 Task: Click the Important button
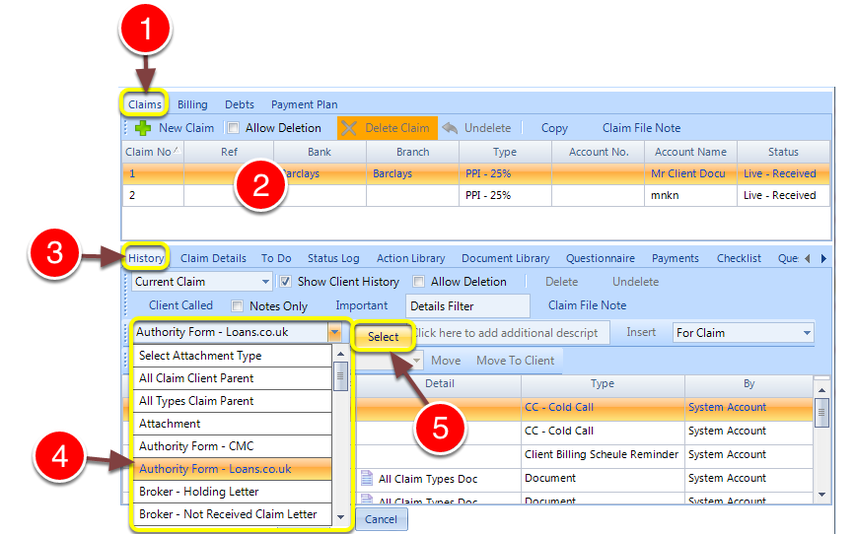[362, 305]
